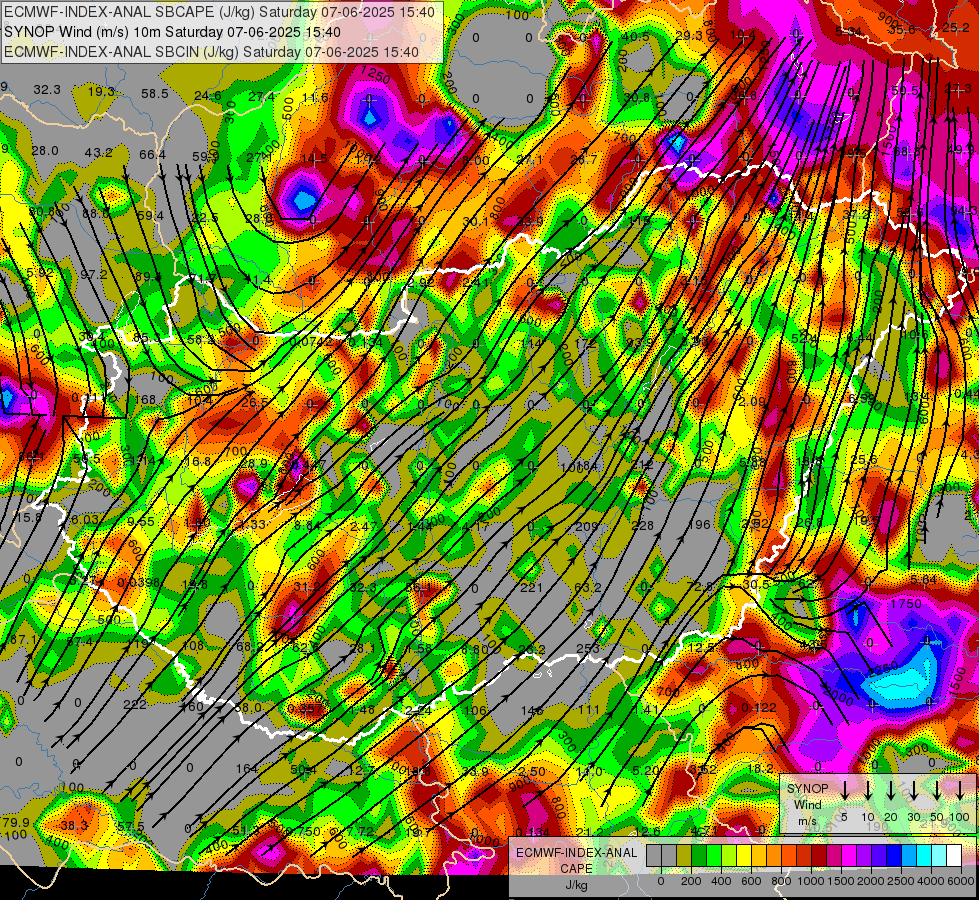This screenshot has height=900, width=979.
Task: Click the '66.4' CIN value on map
Action: [x=153, y=154]
